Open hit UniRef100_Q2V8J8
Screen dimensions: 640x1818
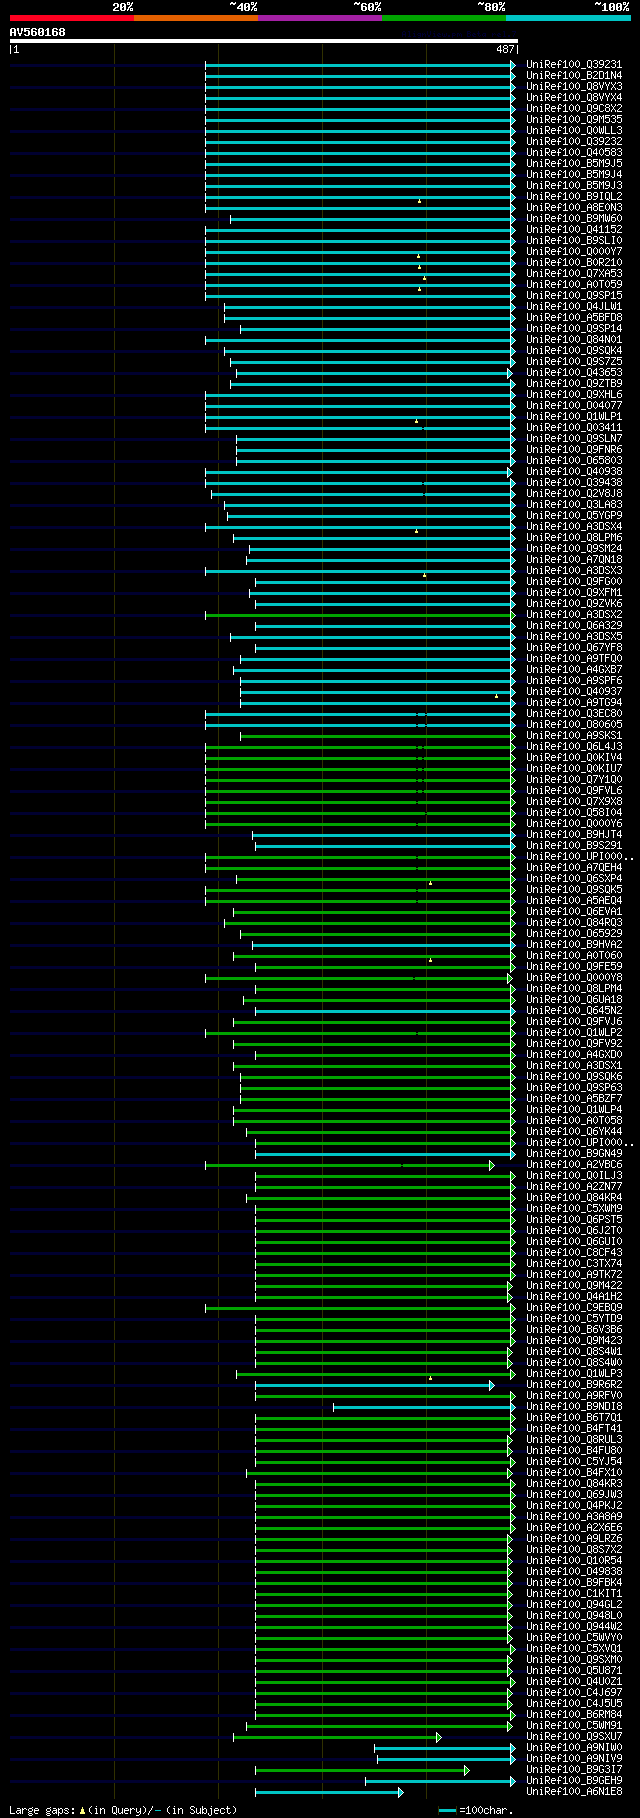(574, 494)
